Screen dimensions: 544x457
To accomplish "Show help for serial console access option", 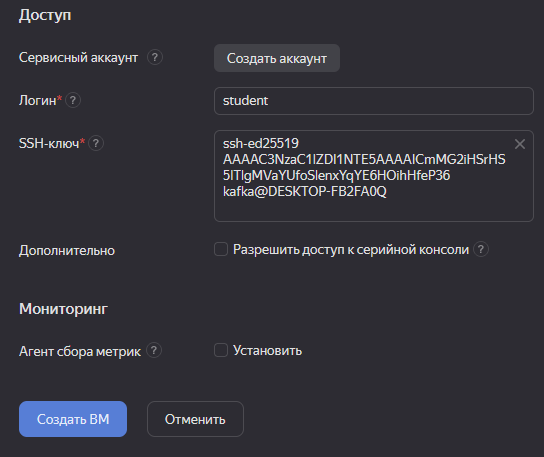I will 481,249.
